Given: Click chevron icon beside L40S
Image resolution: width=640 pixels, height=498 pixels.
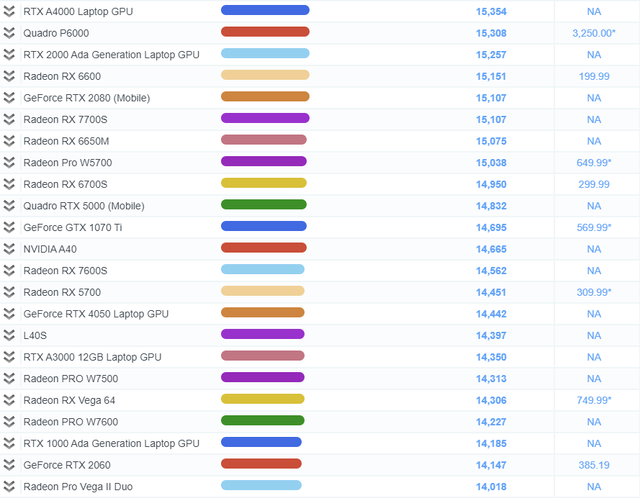Looking at the screenshot, I should pos(9,335).
